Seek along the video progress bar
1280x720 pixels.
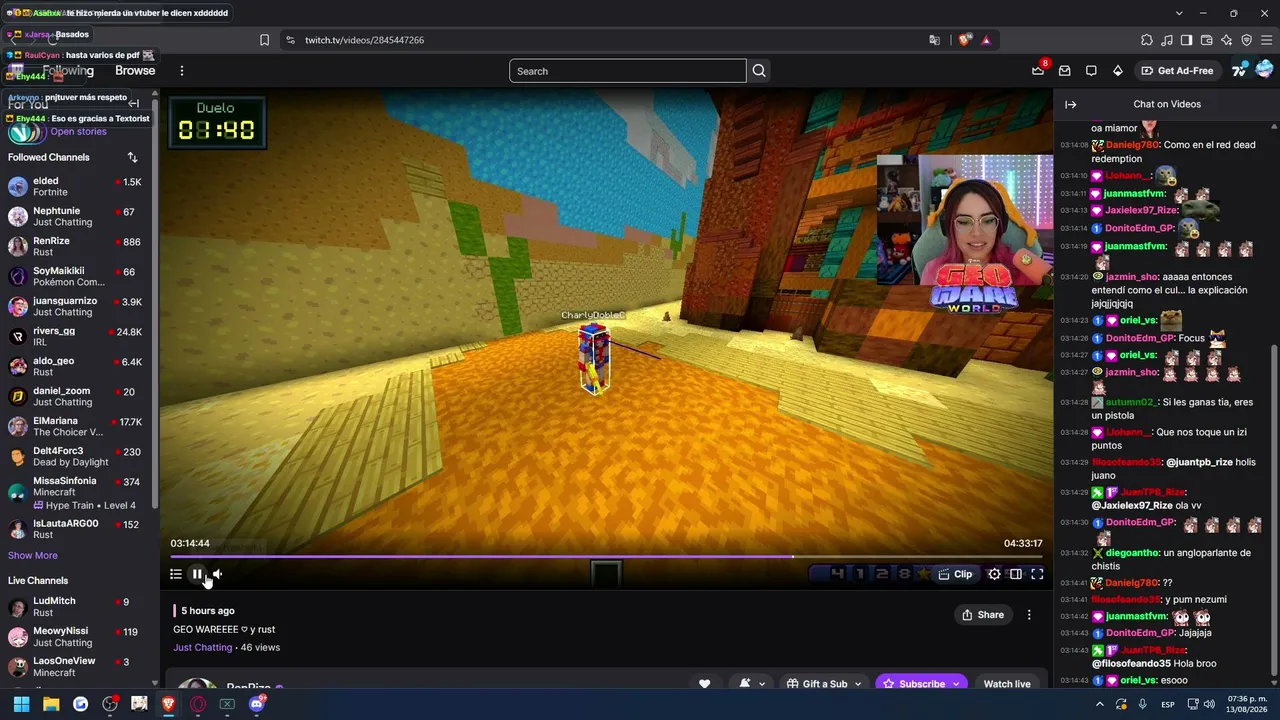(x=606, y=556)
